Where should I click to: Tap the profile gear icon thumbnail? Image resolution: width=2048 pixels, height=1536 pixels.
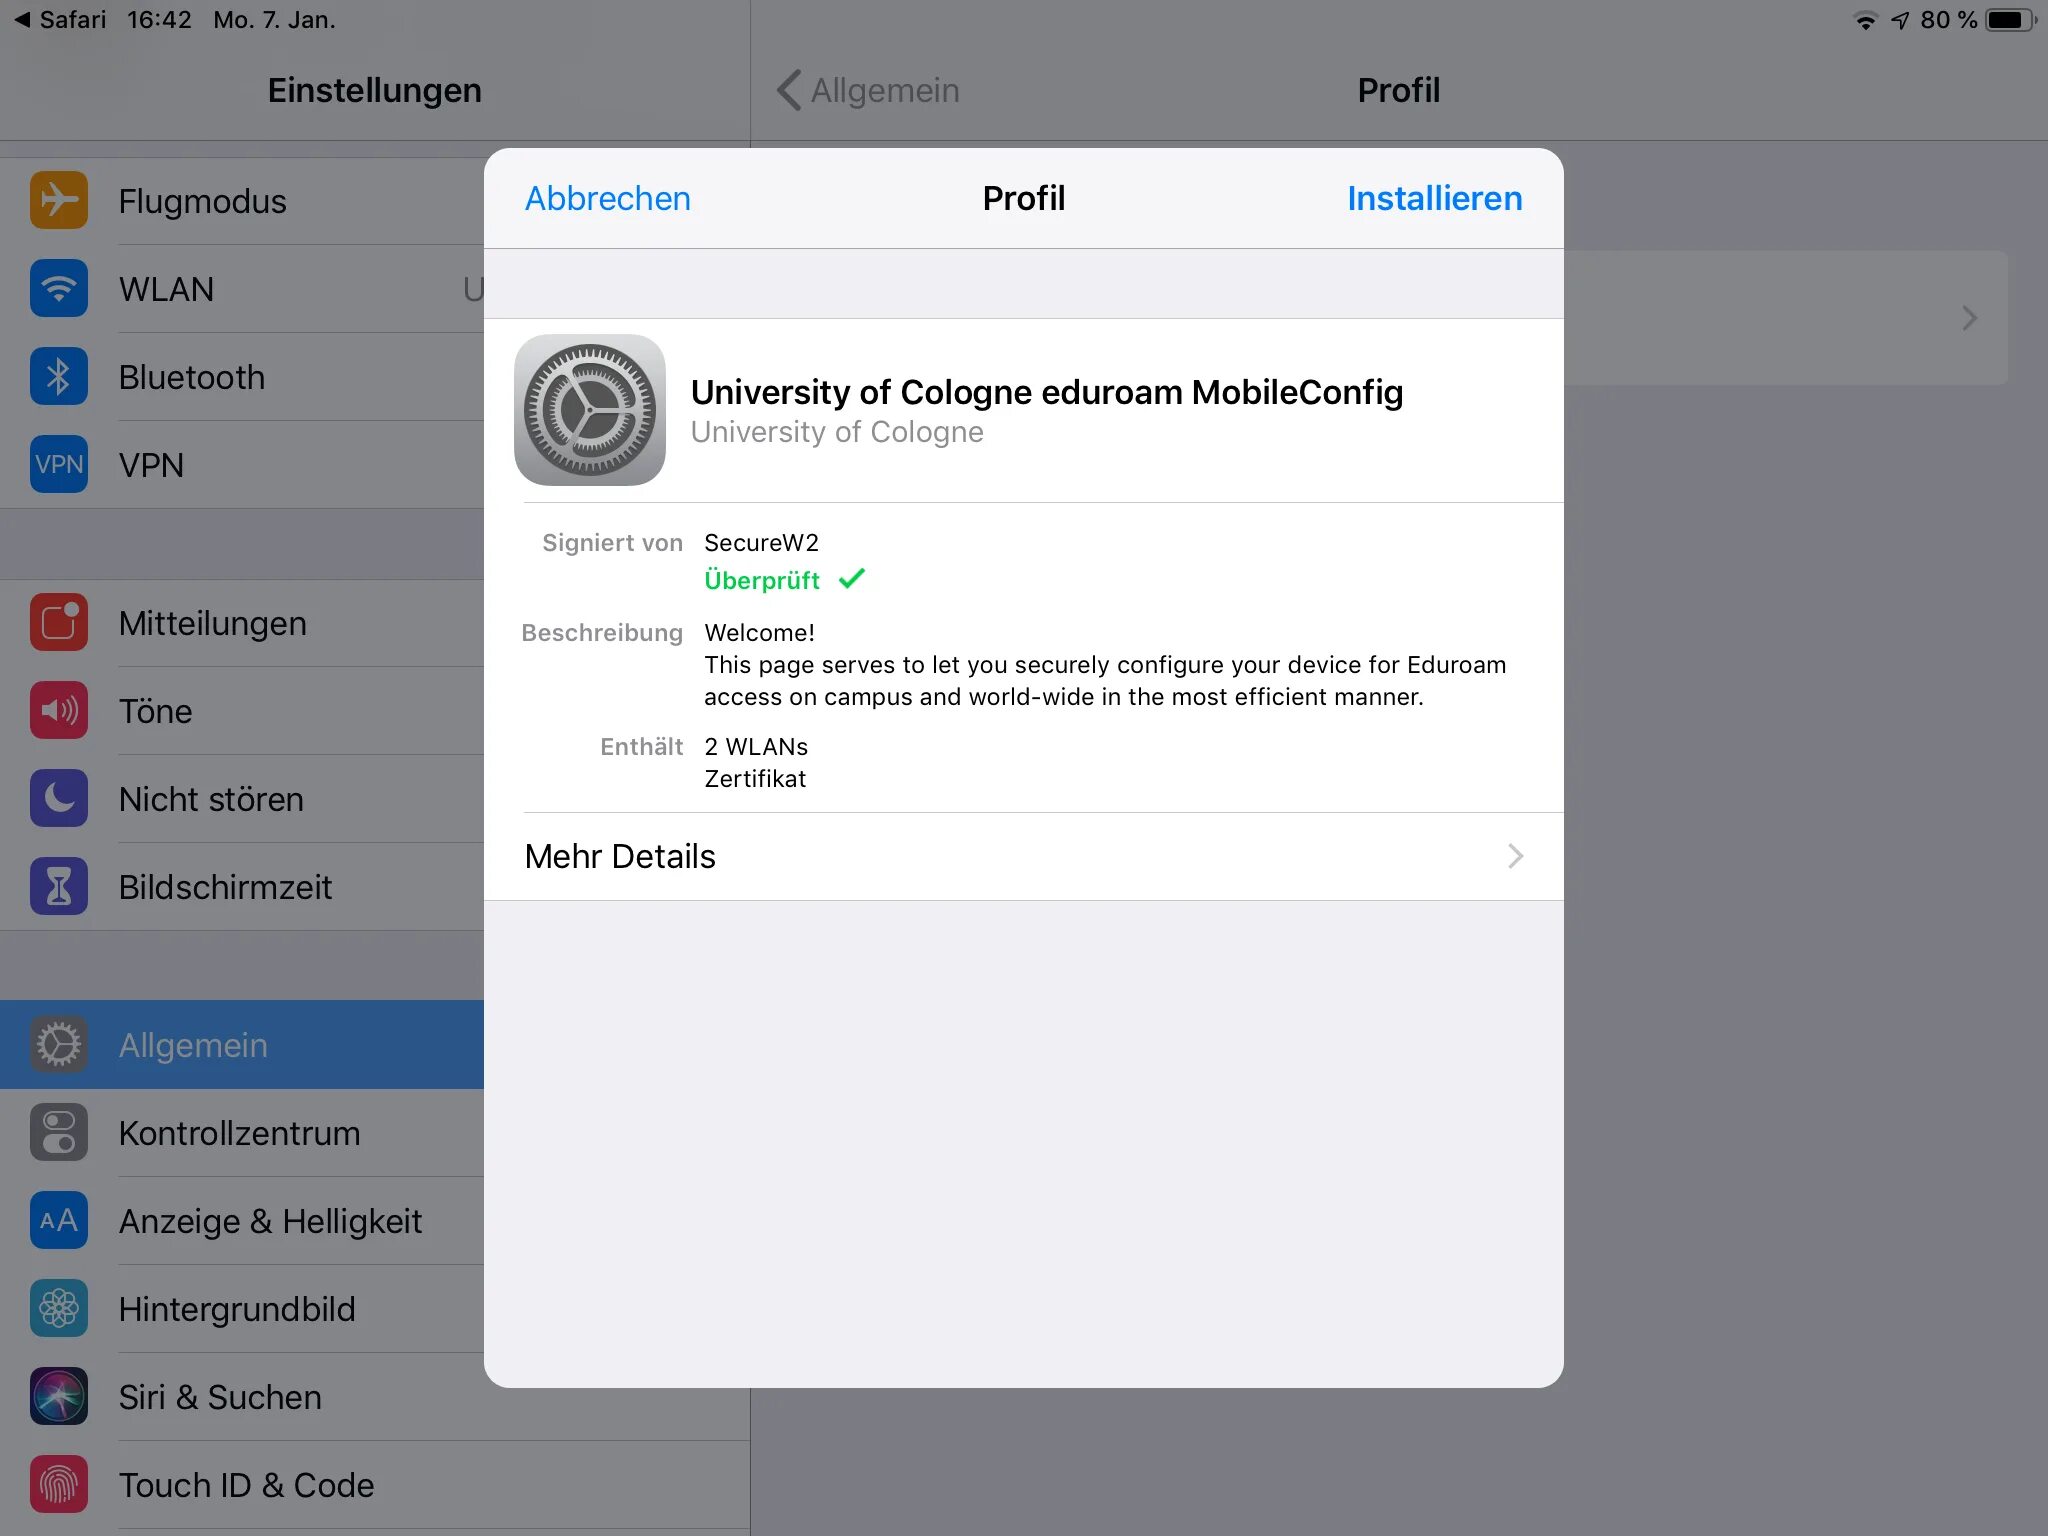click(x=590, y=410)
